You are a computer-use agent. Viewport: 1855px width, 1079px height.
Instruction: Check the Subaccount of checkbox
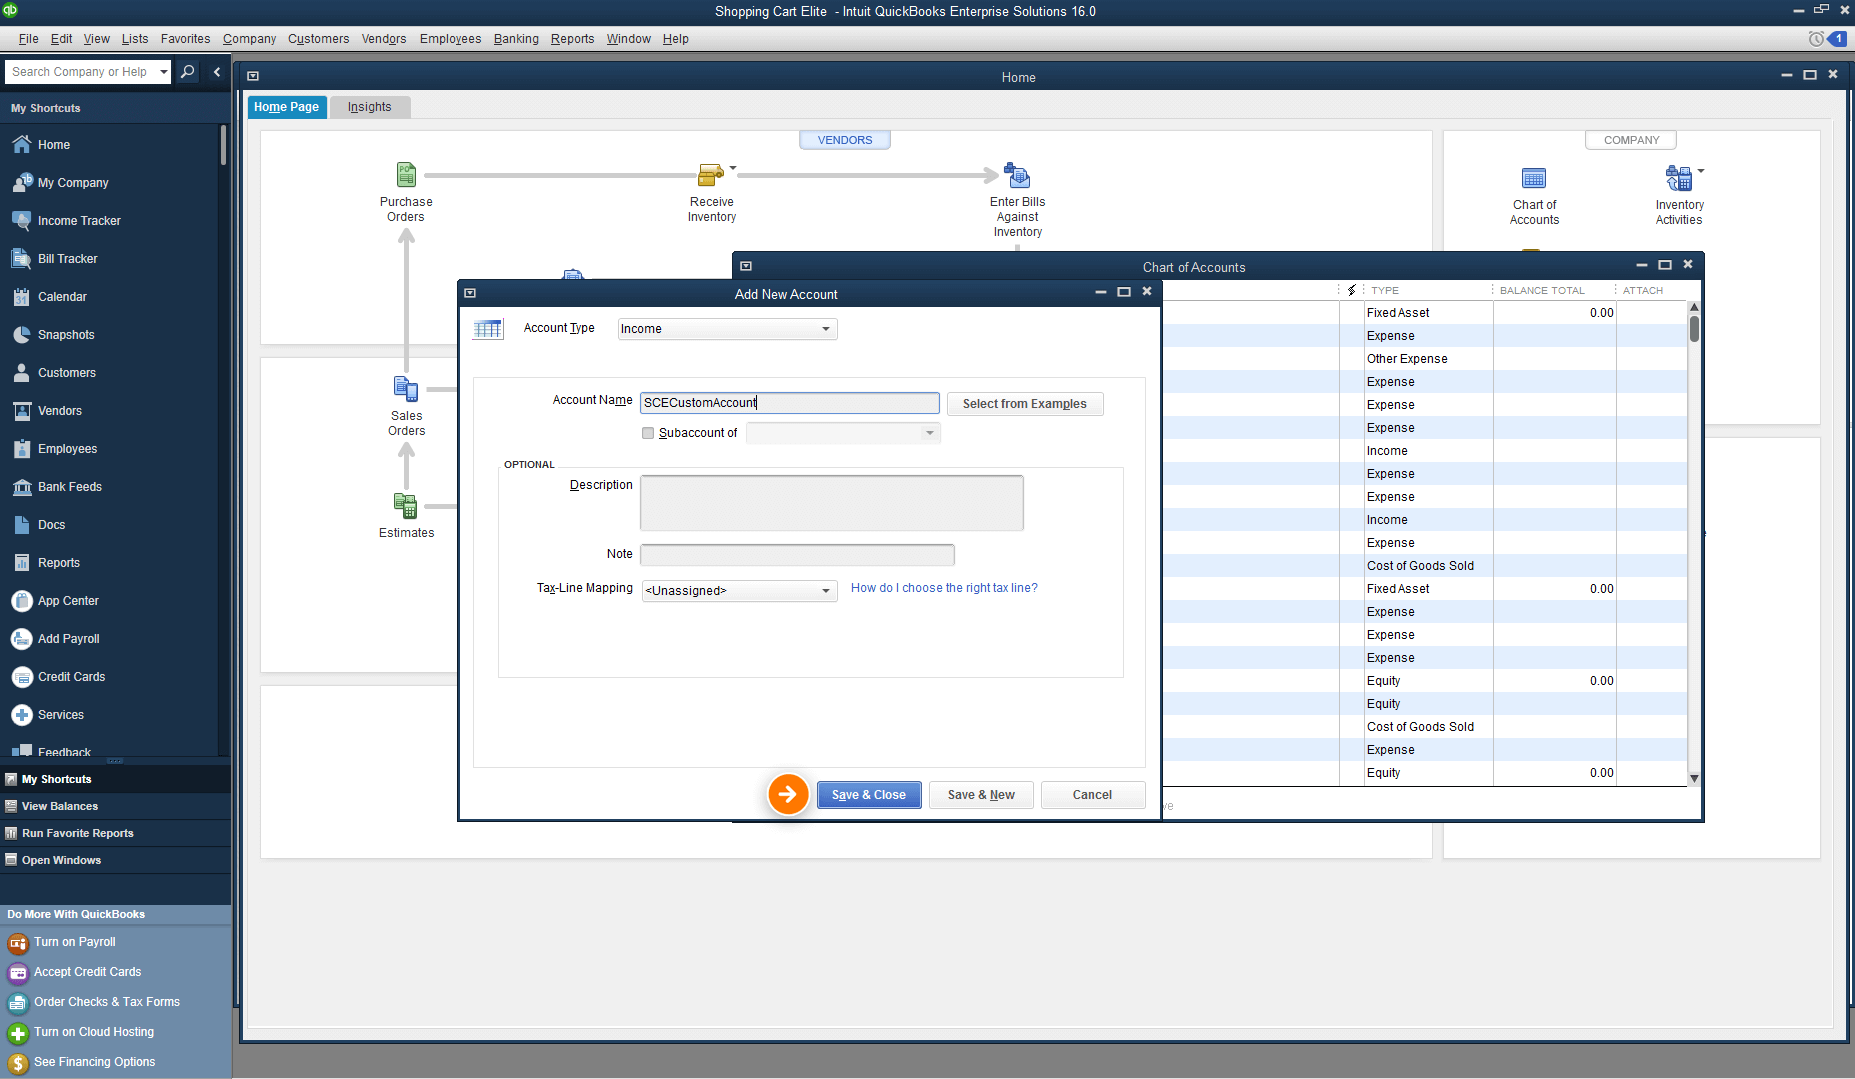[648, 433]
